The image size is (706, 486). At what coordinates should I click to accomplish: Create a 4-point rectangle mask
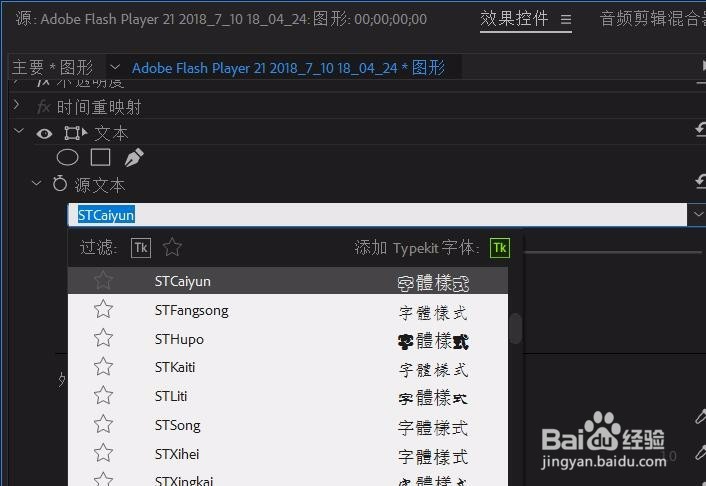pos(100,158)
